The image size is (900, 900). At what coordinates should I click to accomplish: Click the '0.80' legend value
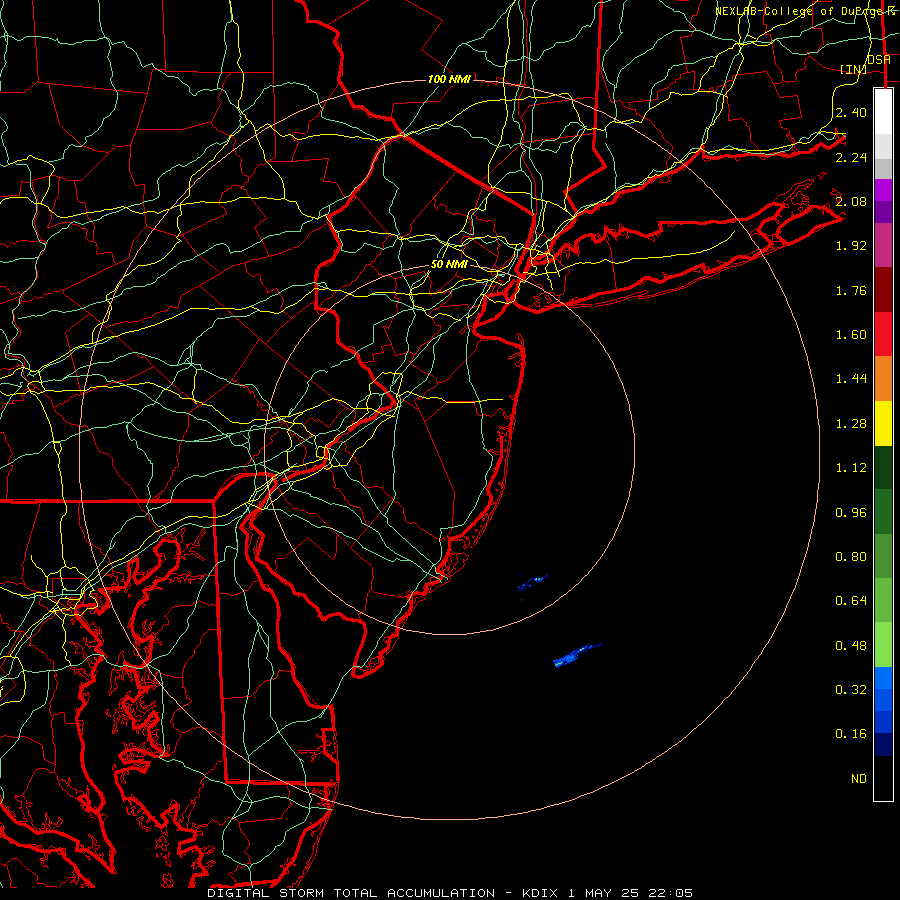851,557
